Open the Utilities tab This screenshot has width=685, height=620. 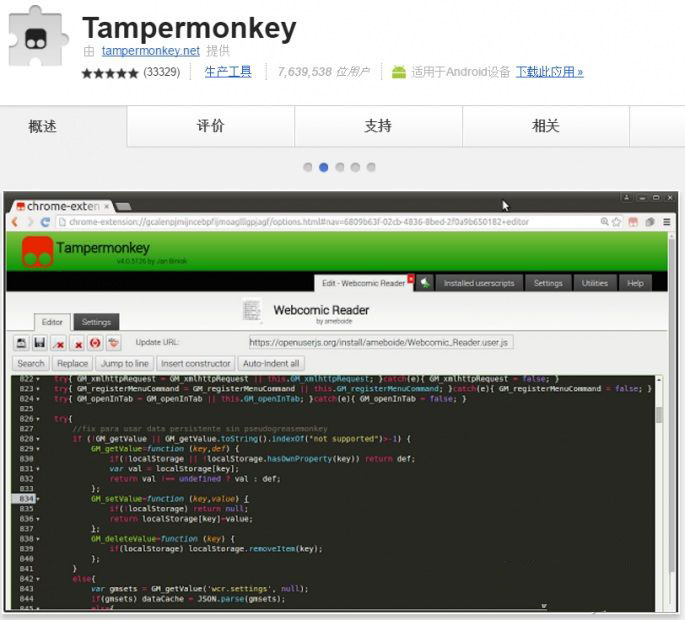click(x=595, y=283)
